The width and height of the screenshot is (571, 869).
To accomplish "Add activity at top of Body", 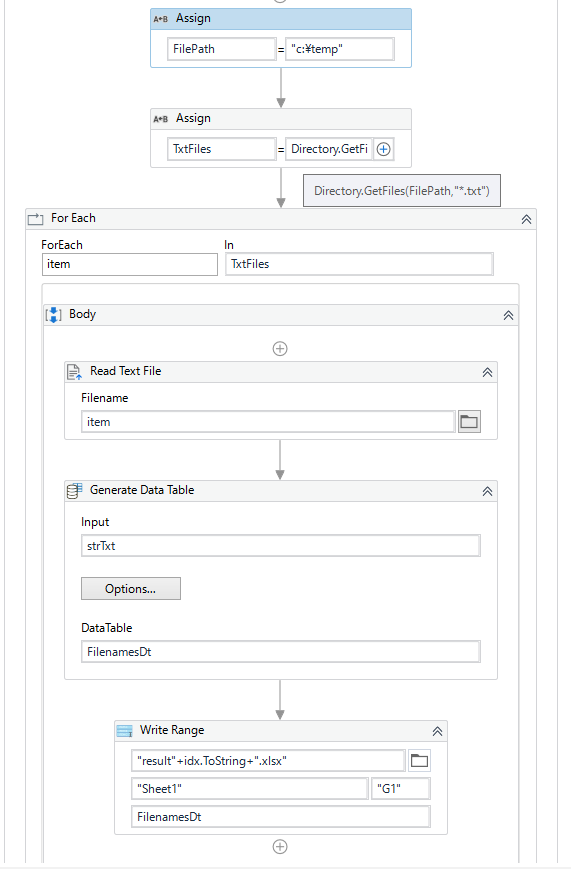I will (280, 349).
